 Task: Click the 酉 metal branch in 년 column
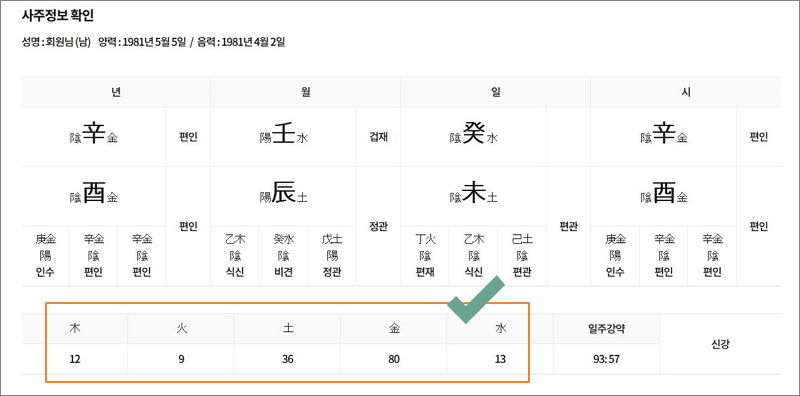(x=94, y=193)
